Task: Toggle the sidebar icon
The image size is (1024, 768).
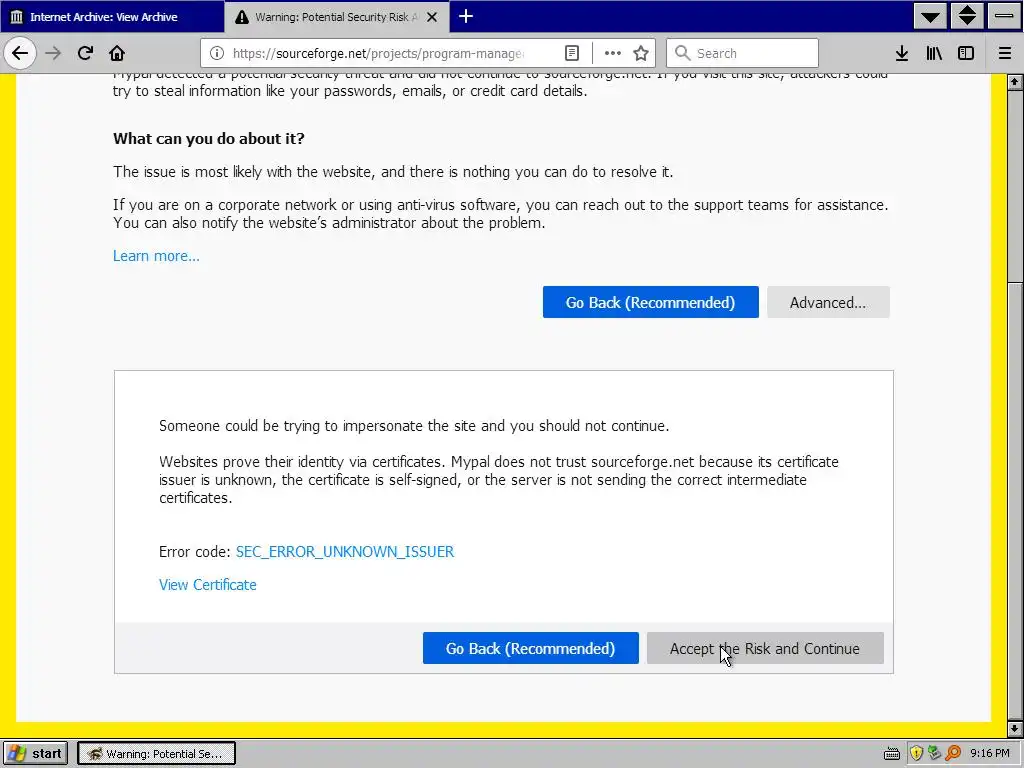Action: [966, 53]
